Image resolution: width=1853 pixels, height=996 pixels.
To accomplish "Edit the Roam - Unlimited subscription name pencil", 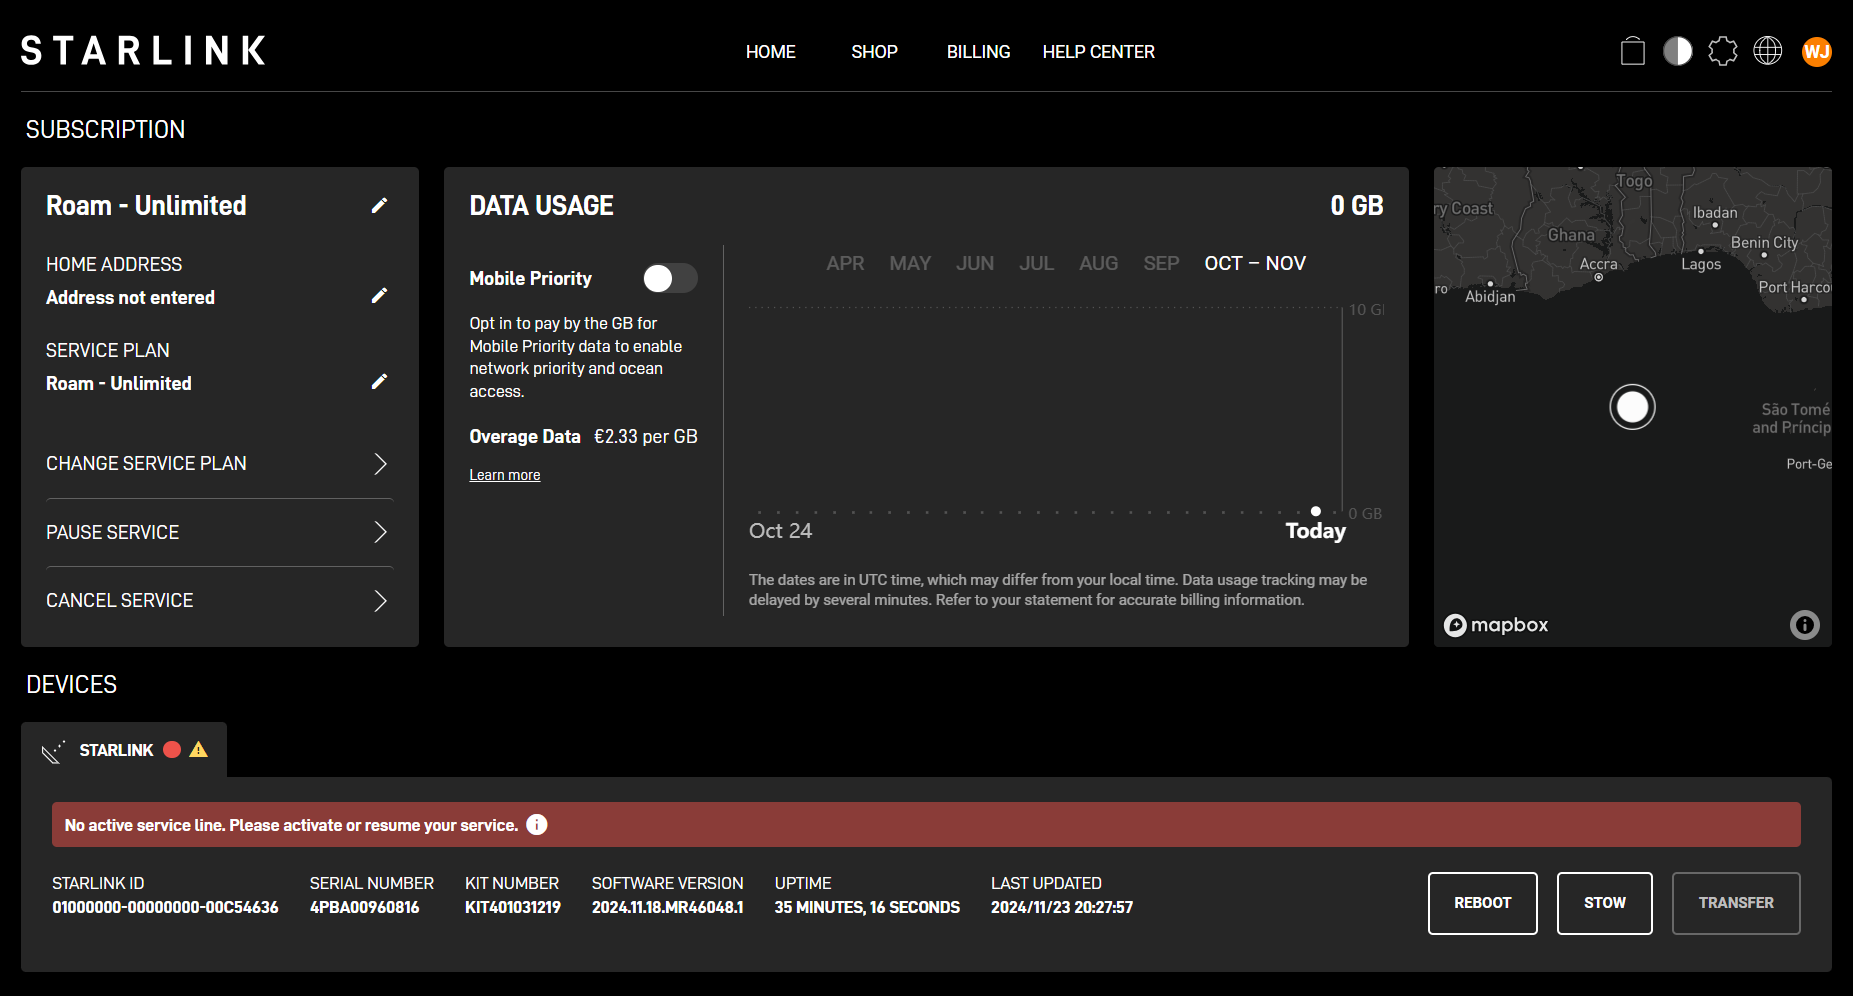I will click(379, 205).
